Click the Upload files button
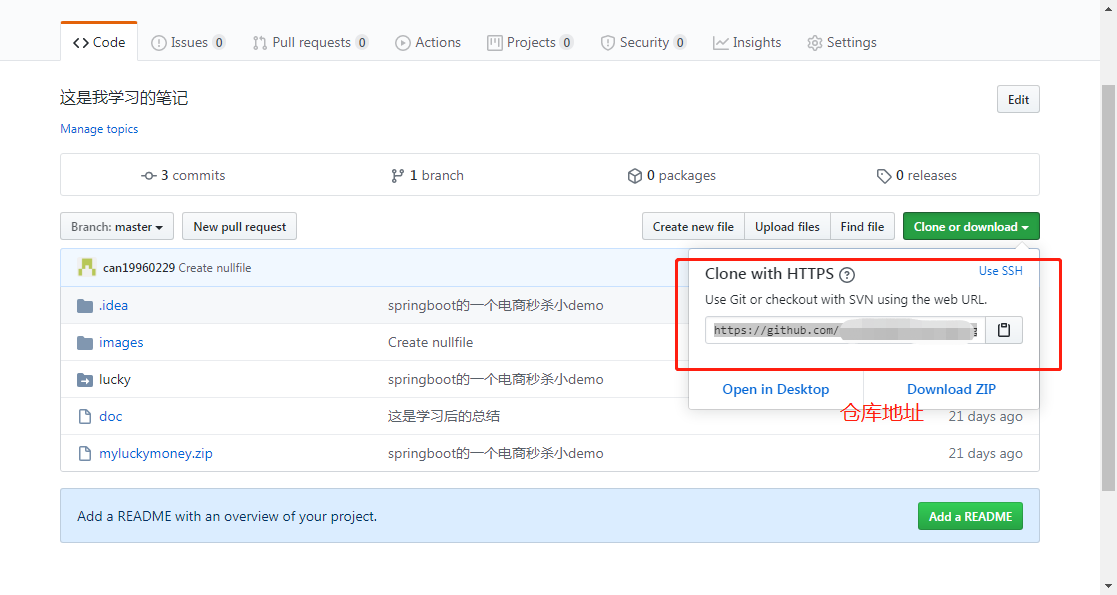 point(787,227)
